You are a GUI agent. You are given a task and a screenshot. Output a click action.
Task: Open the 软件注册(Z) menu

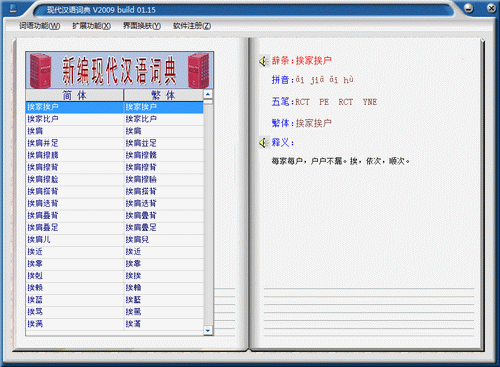pyautogui.click(x=192, y=26)
